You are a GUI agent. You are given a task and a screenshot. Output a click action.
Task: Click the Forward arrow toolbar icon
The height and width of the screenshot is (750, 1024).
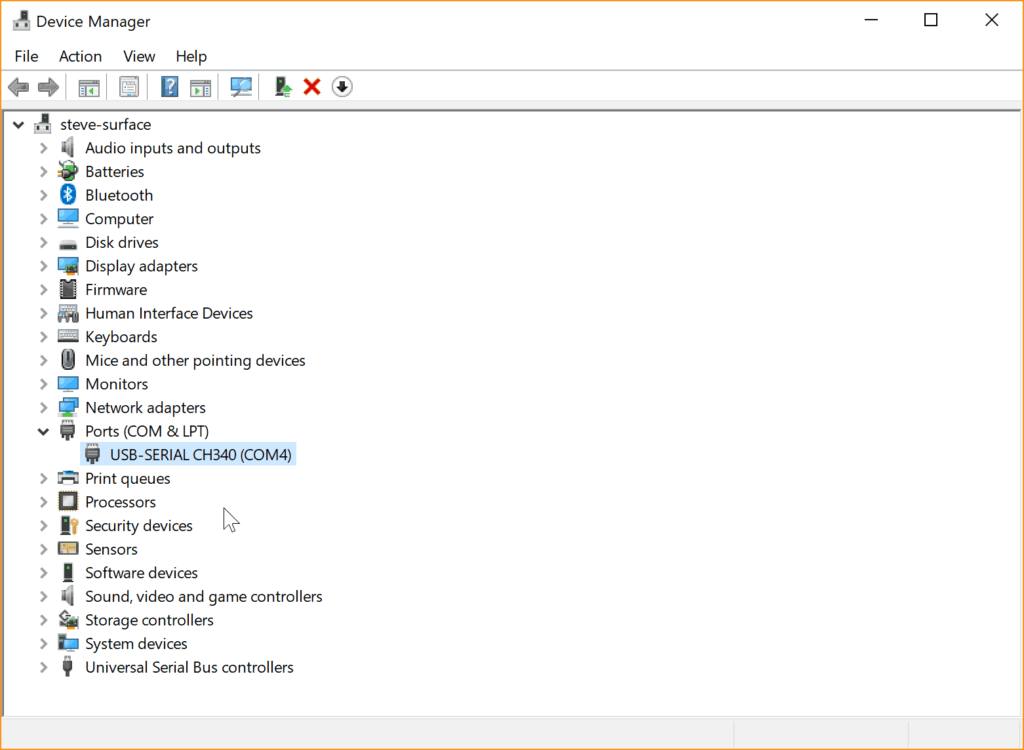[x=48, y=87]
